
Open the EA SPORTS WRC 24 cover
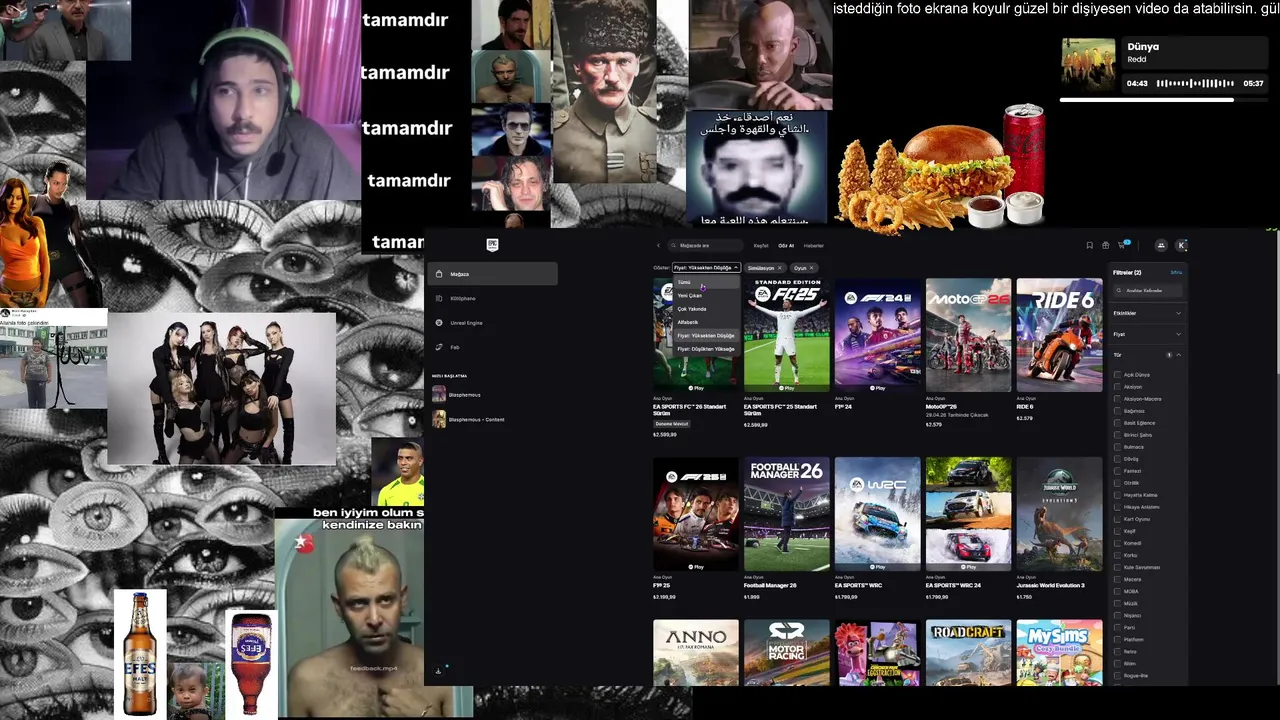tap(968, 514)
